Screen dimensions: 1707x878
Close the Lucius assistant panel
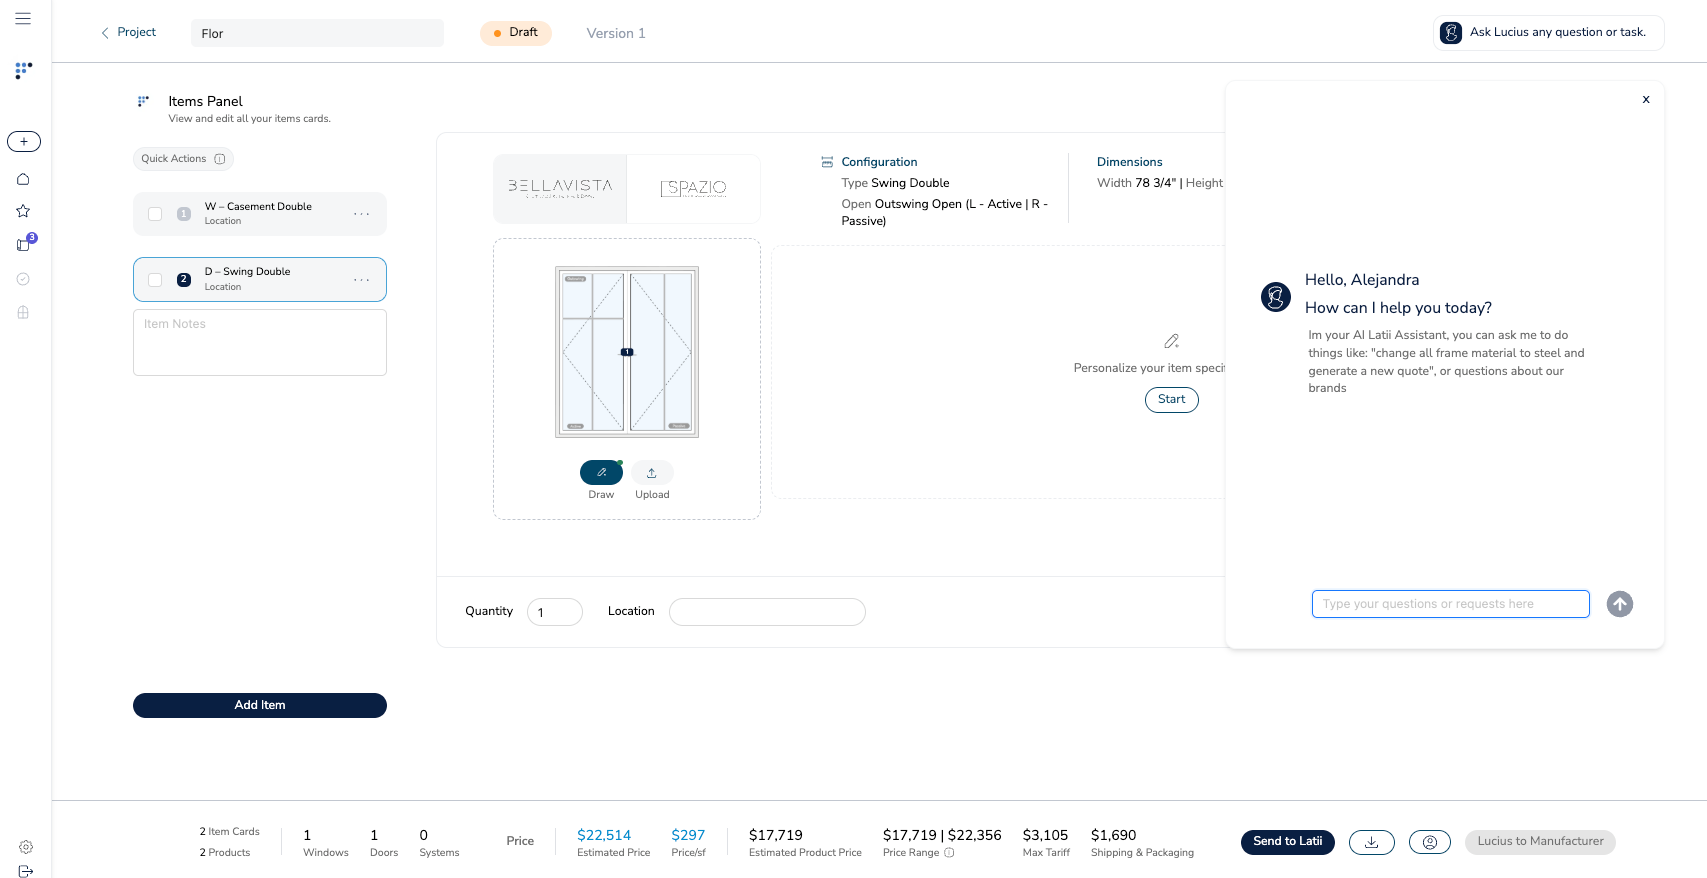(x=1645, y=100)
